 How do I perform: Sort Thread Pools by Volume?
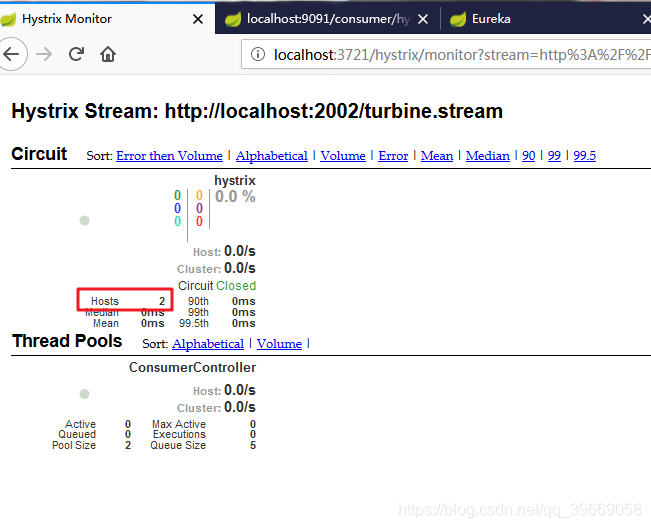[x=279, y=344]
